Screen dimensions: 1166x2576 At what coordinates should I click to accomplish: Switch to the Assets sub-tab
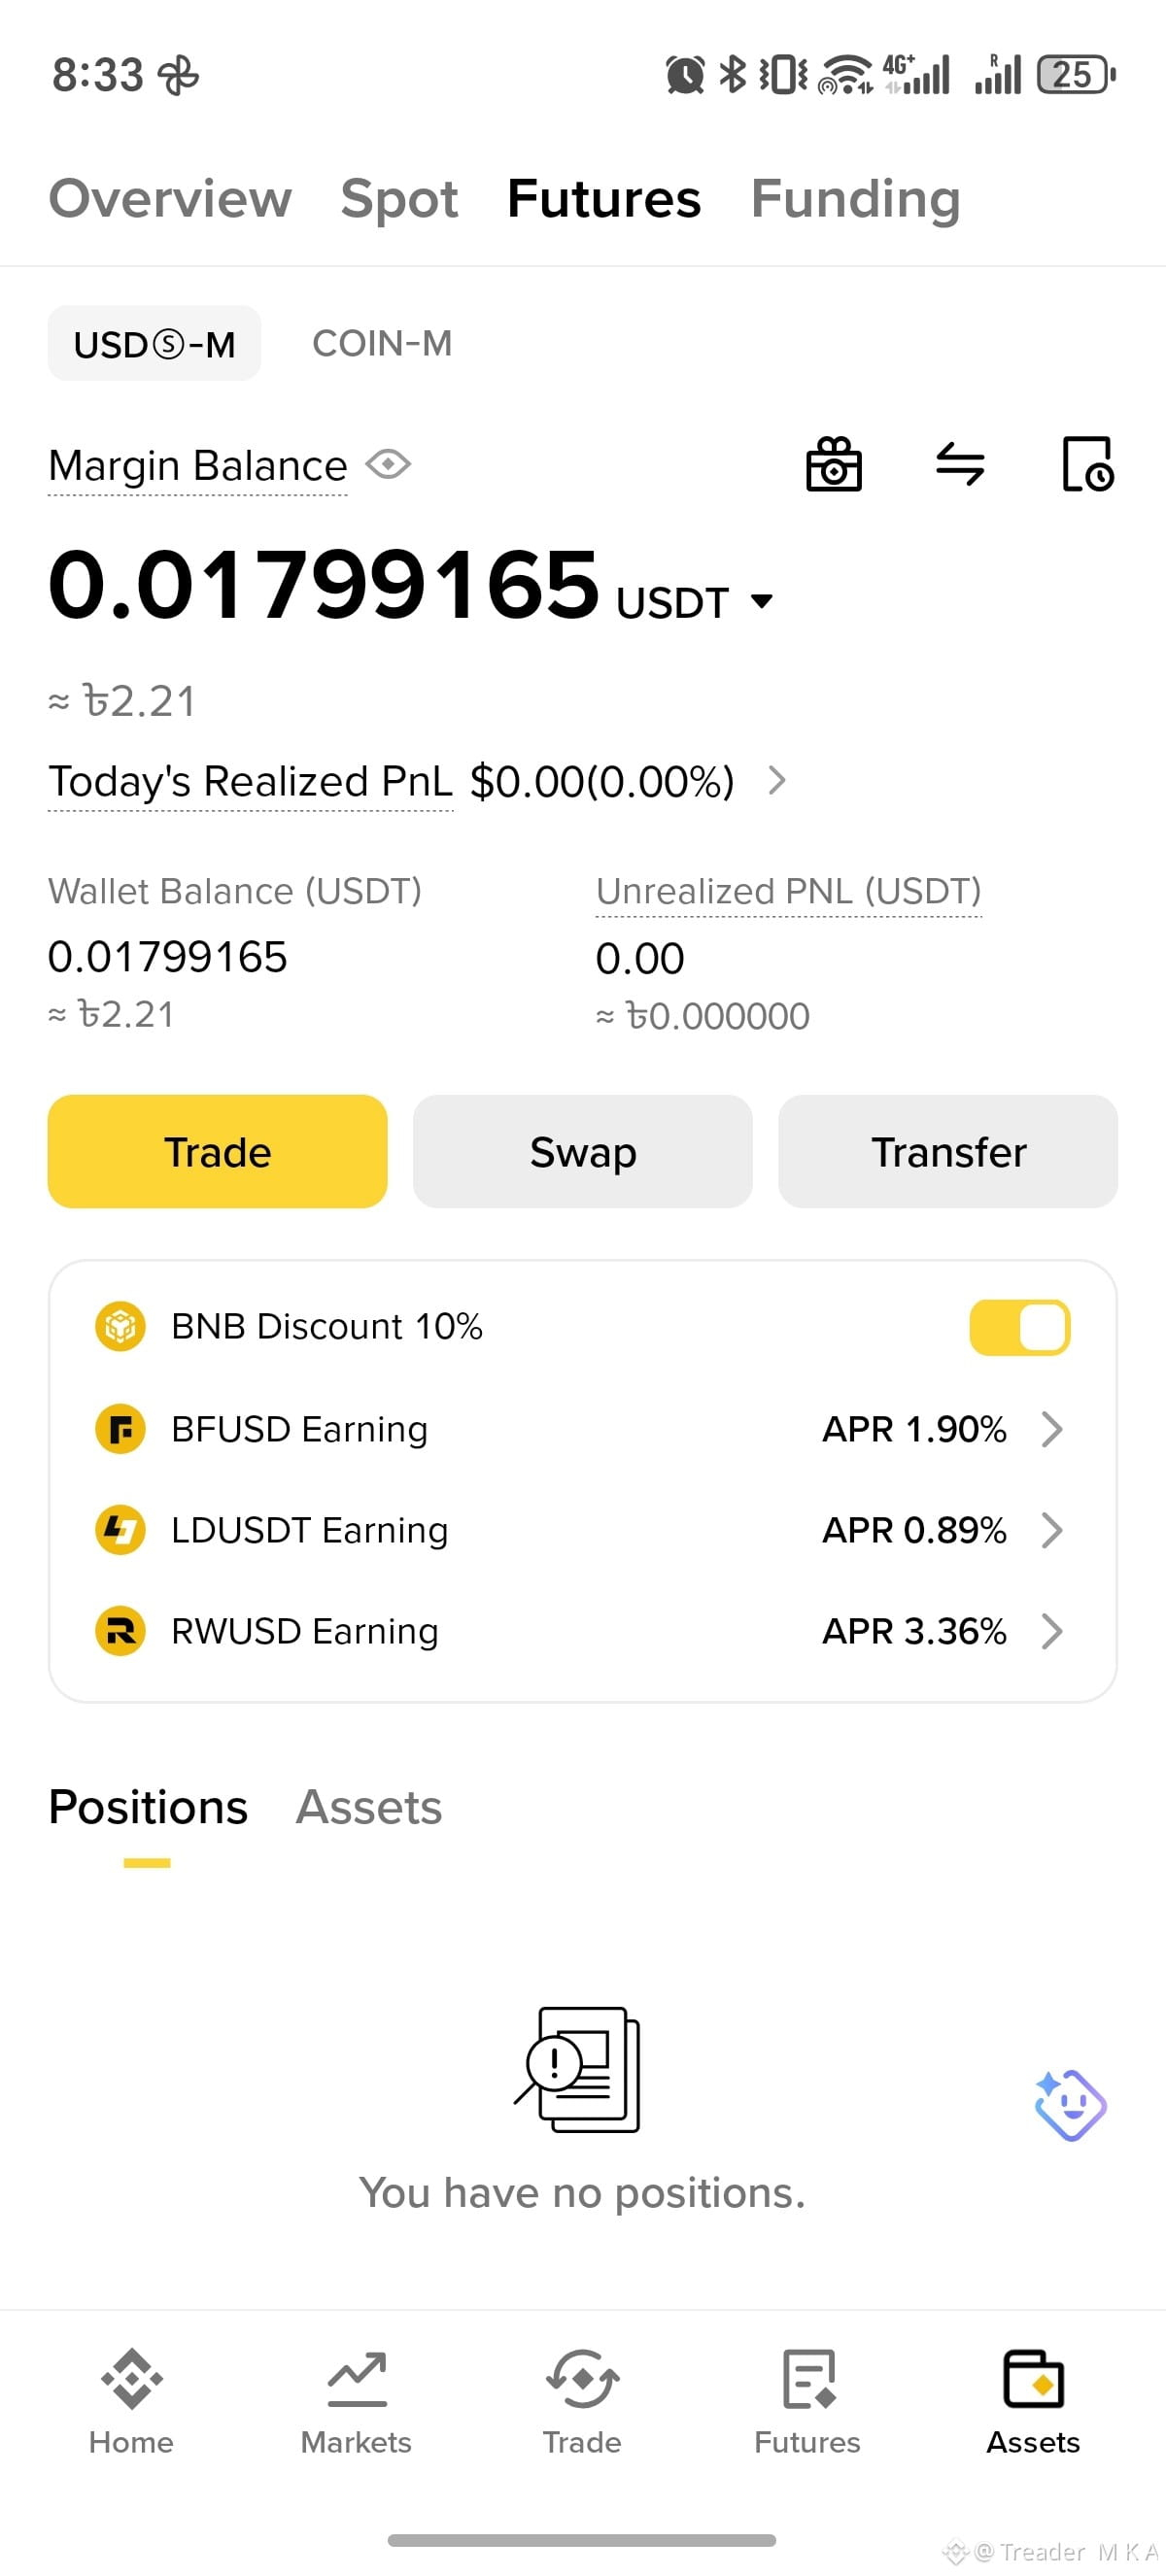(x=369, y=1807)
